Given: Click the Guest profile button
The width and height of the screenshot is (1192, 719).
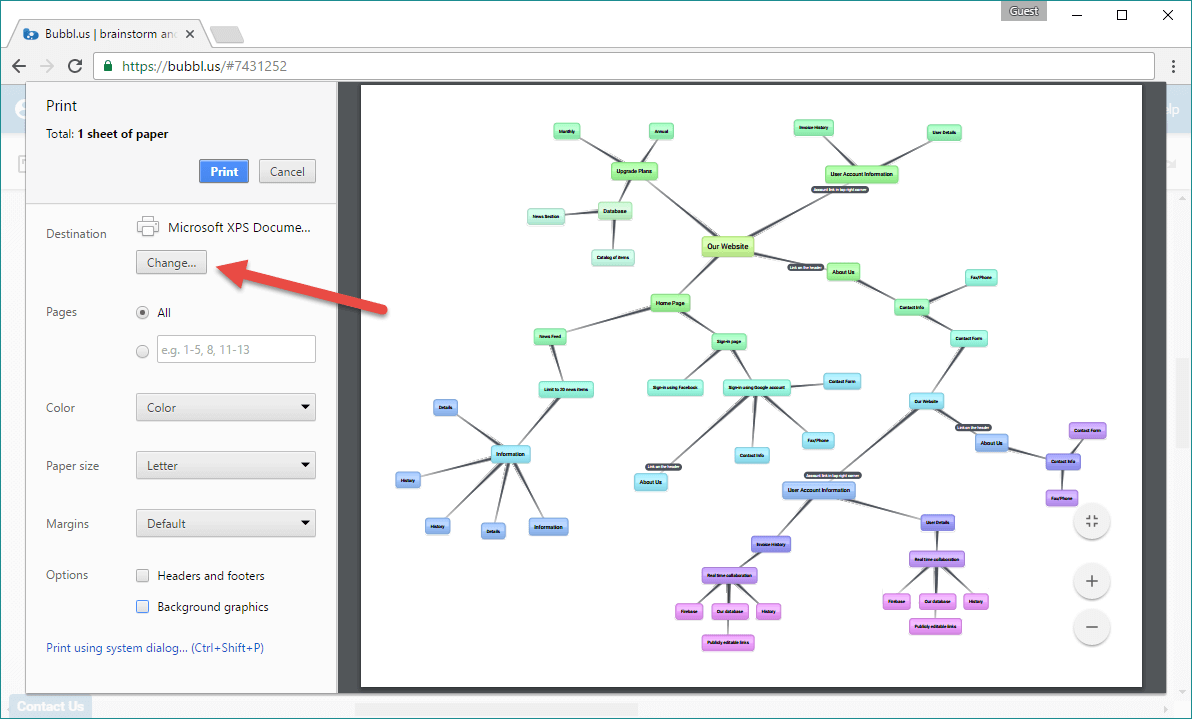Looking at the screenshot, I should pos(1023,11).
